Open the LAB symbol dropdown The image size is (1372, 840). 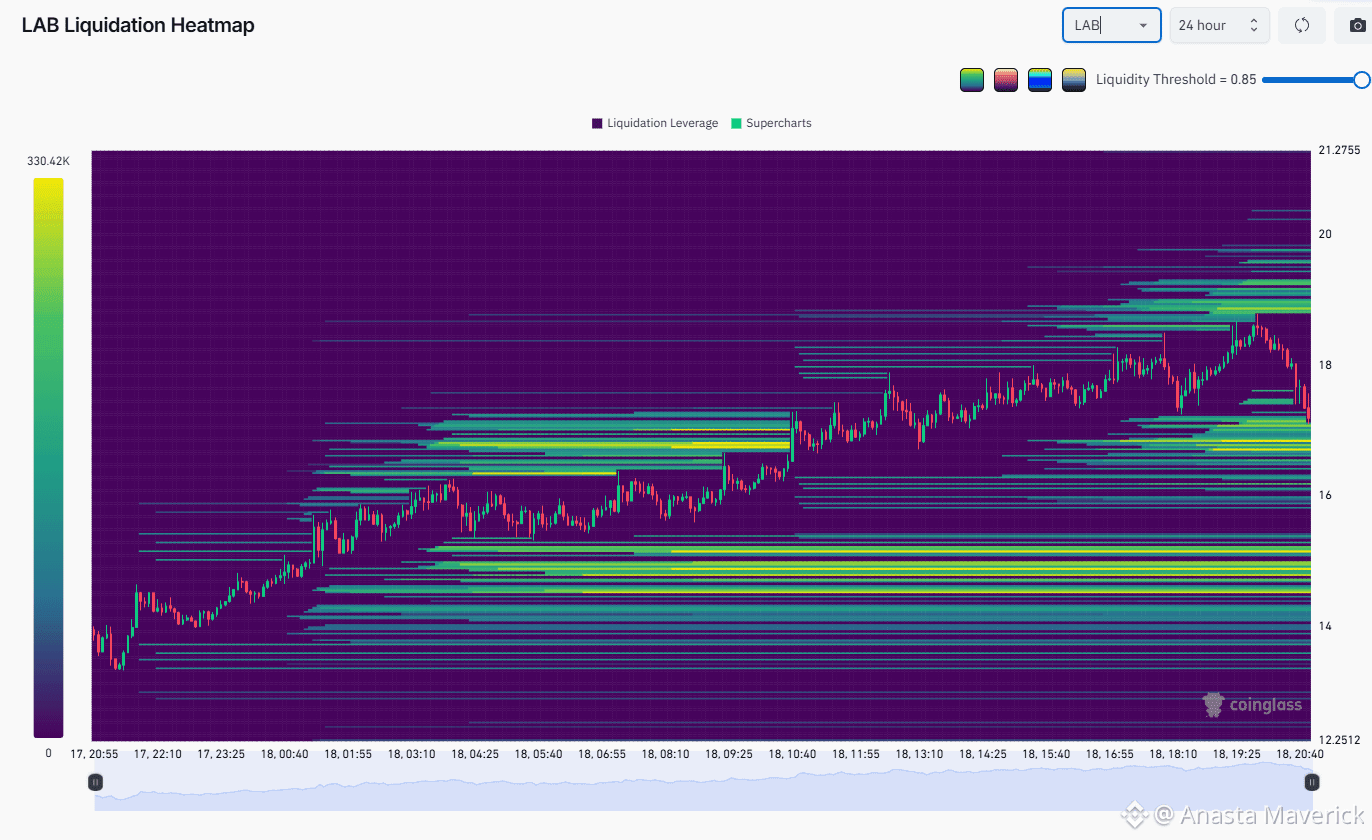coord(1111,25)
